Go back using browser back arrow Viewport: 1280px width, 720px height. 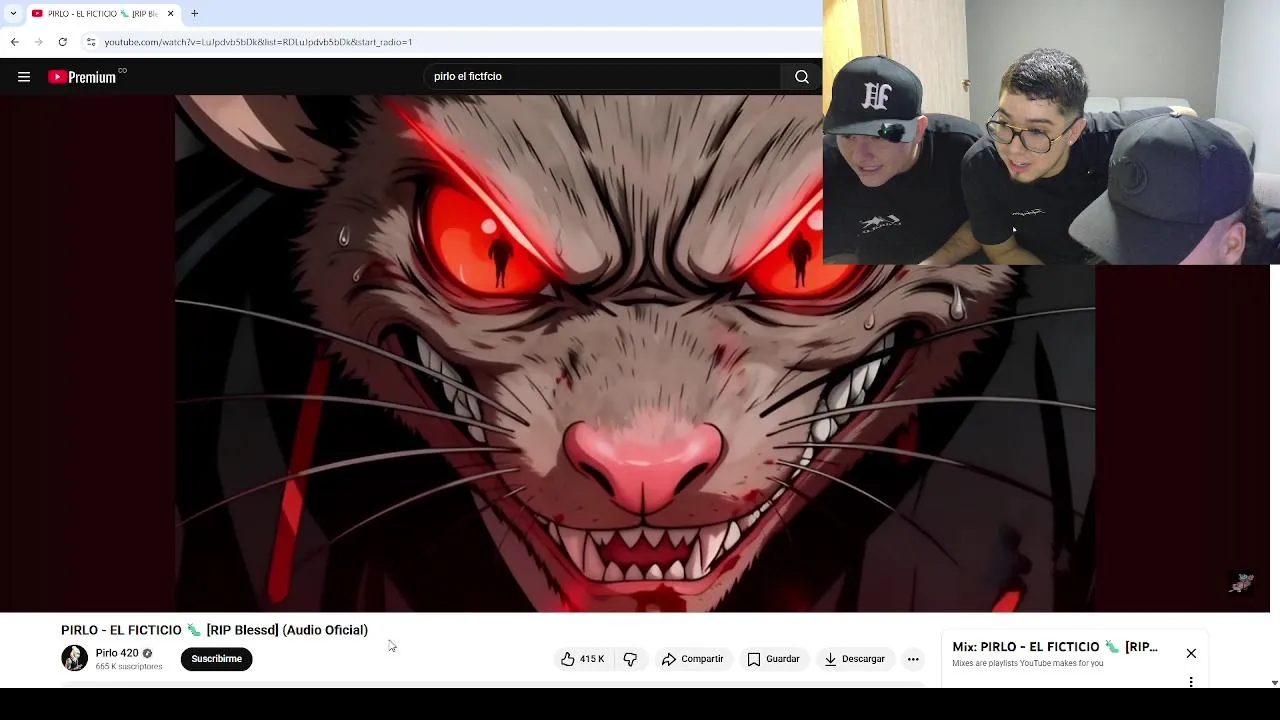[14, 42]
